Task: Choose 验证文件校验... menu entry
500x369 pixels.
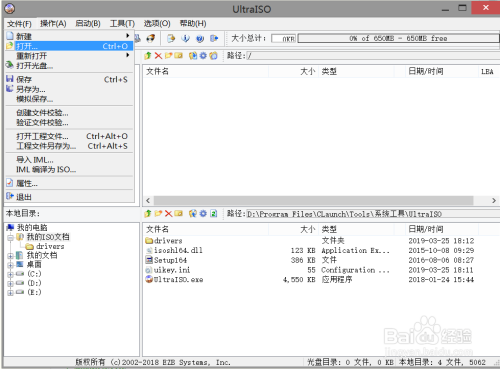Action: 69,123
